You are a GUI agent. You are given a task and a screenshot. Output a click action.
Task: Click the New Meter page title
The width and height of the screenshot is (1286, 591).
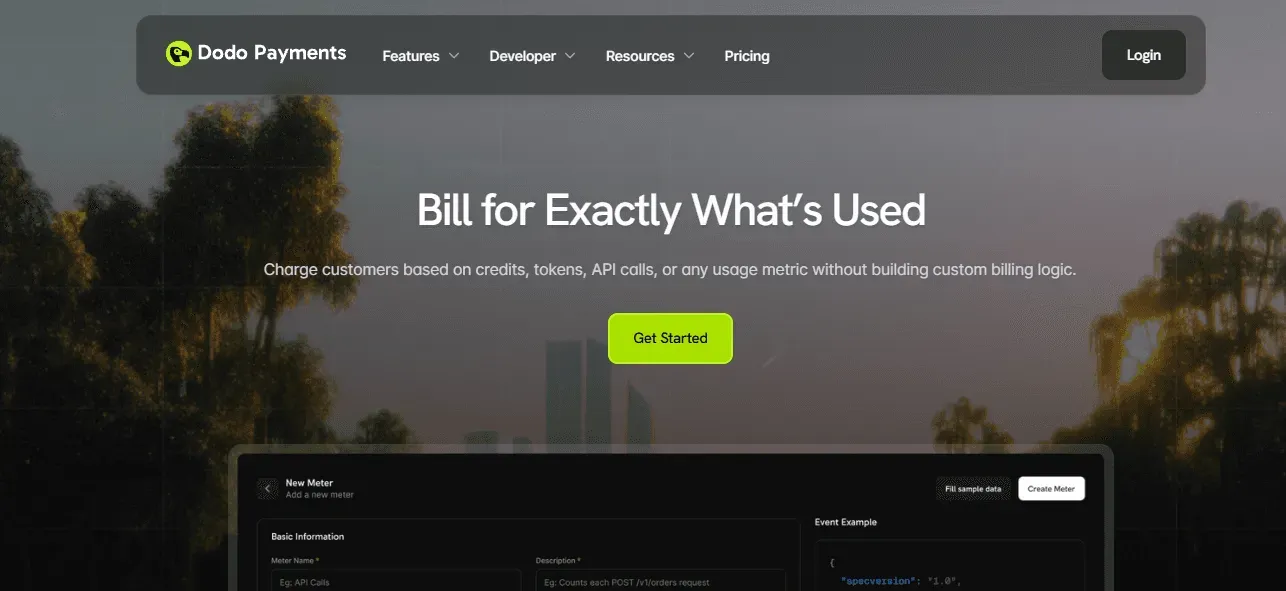(x=309, y=483)
